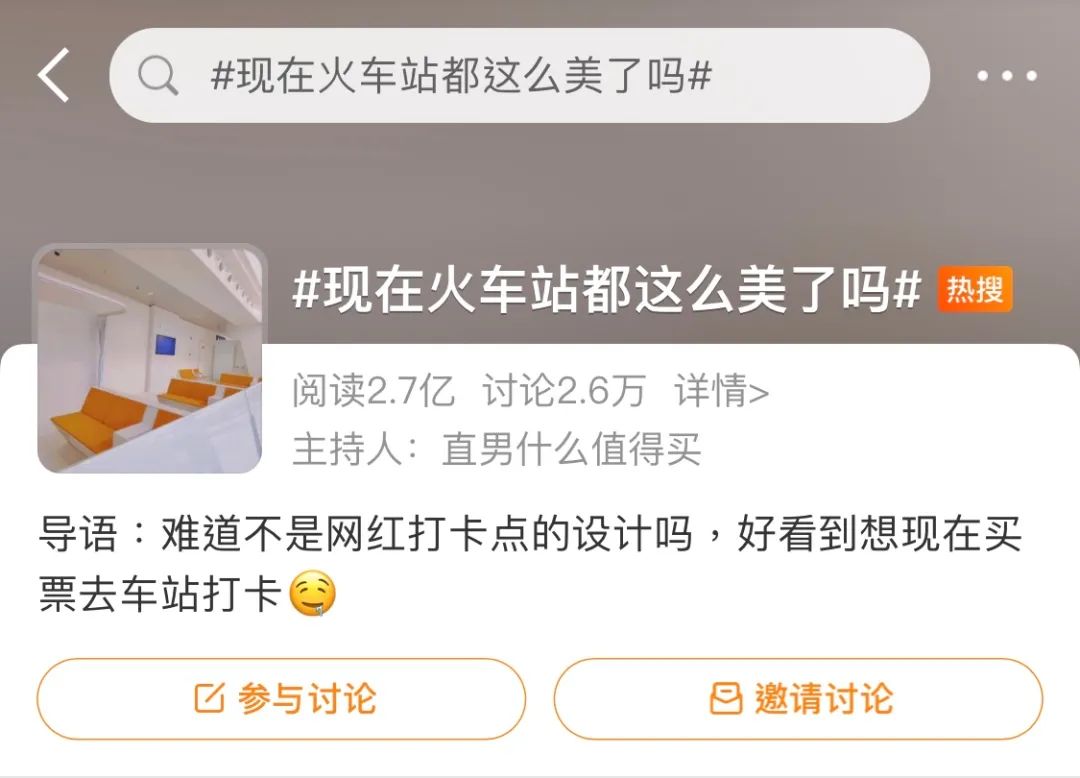Open the three-dot more options menu

coord(1006,76)
